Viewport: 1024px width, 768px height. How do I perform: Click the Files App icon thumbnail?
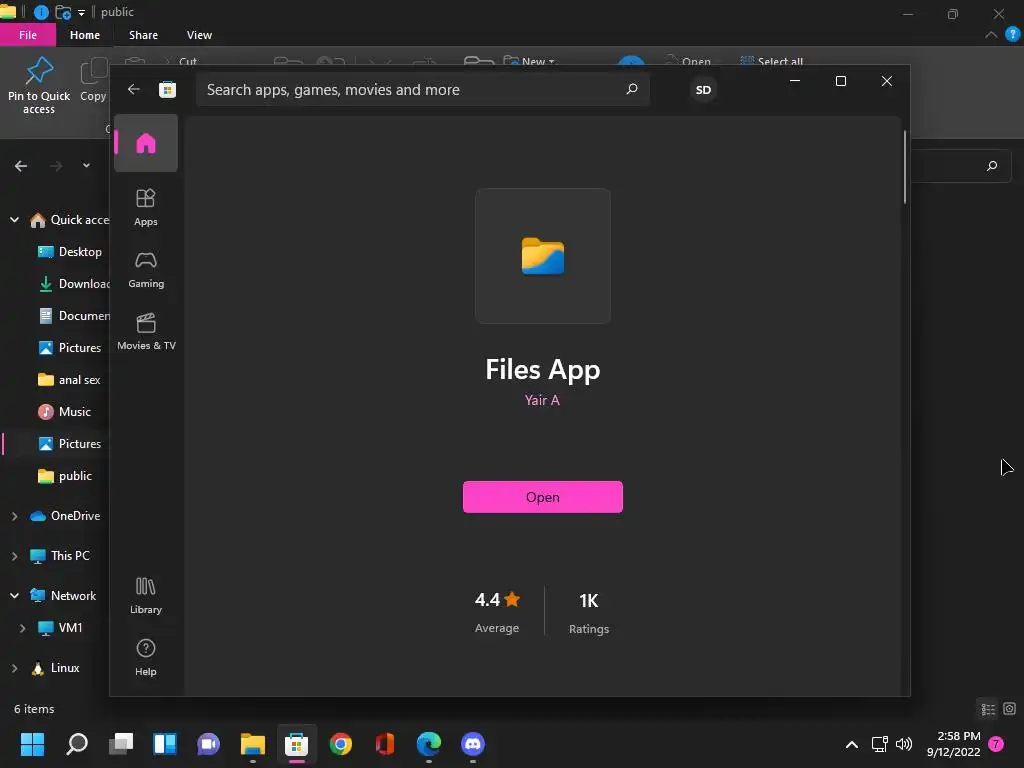point(543,256)
